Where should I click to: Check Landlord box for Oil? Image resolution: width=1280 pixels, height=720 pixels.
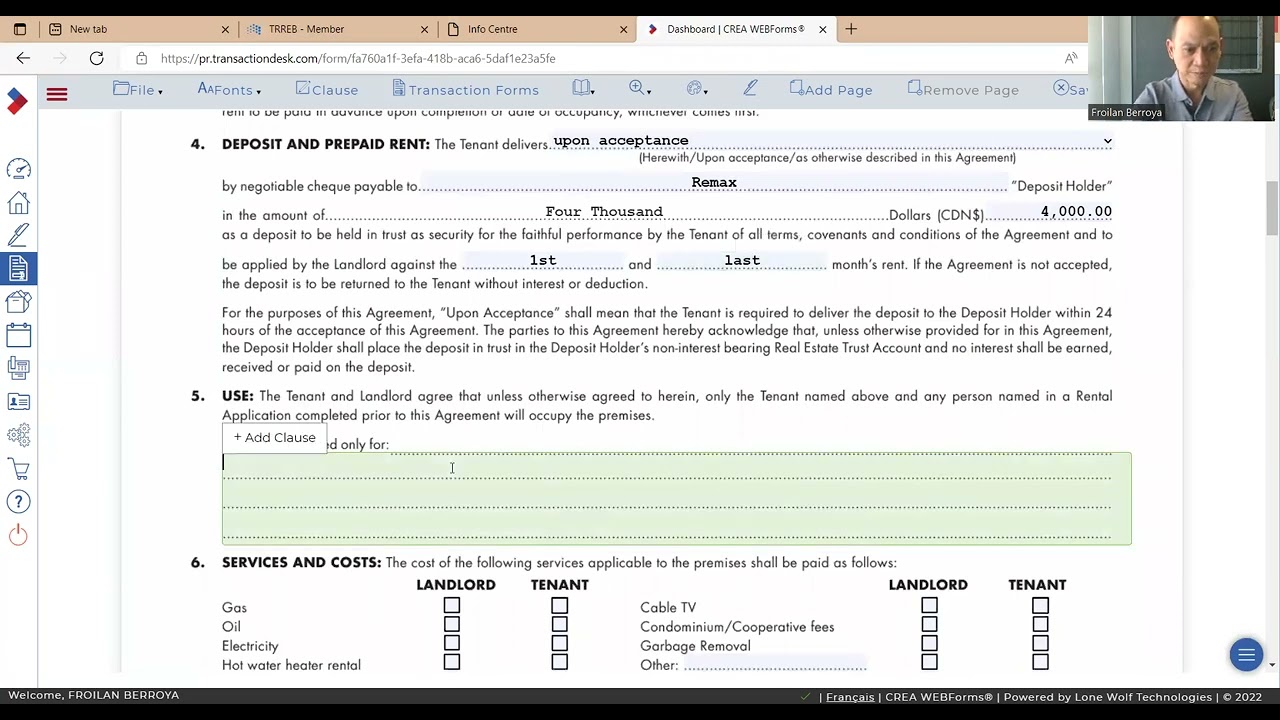click(452, 624)
